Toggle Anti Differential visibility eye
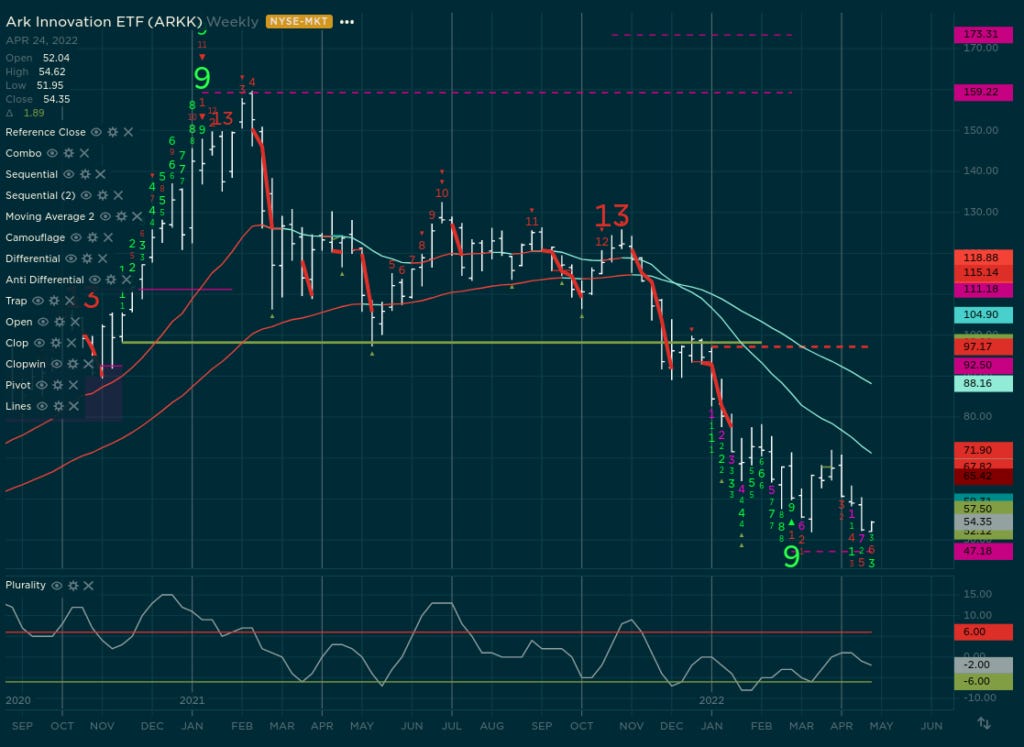This screenshot has width=1024, height=747. (x=95, y=279)
